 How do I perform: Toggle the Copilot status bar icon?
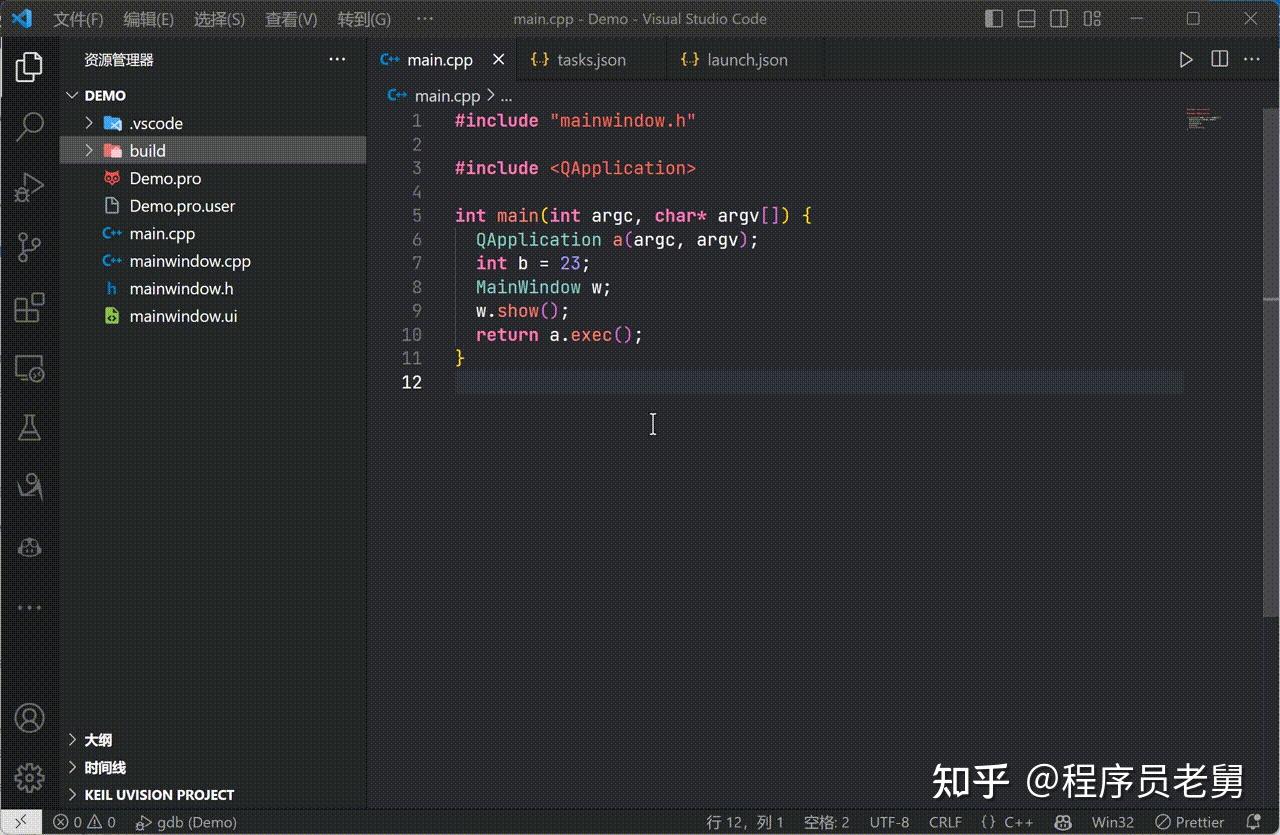click(x=1062, y=822)
